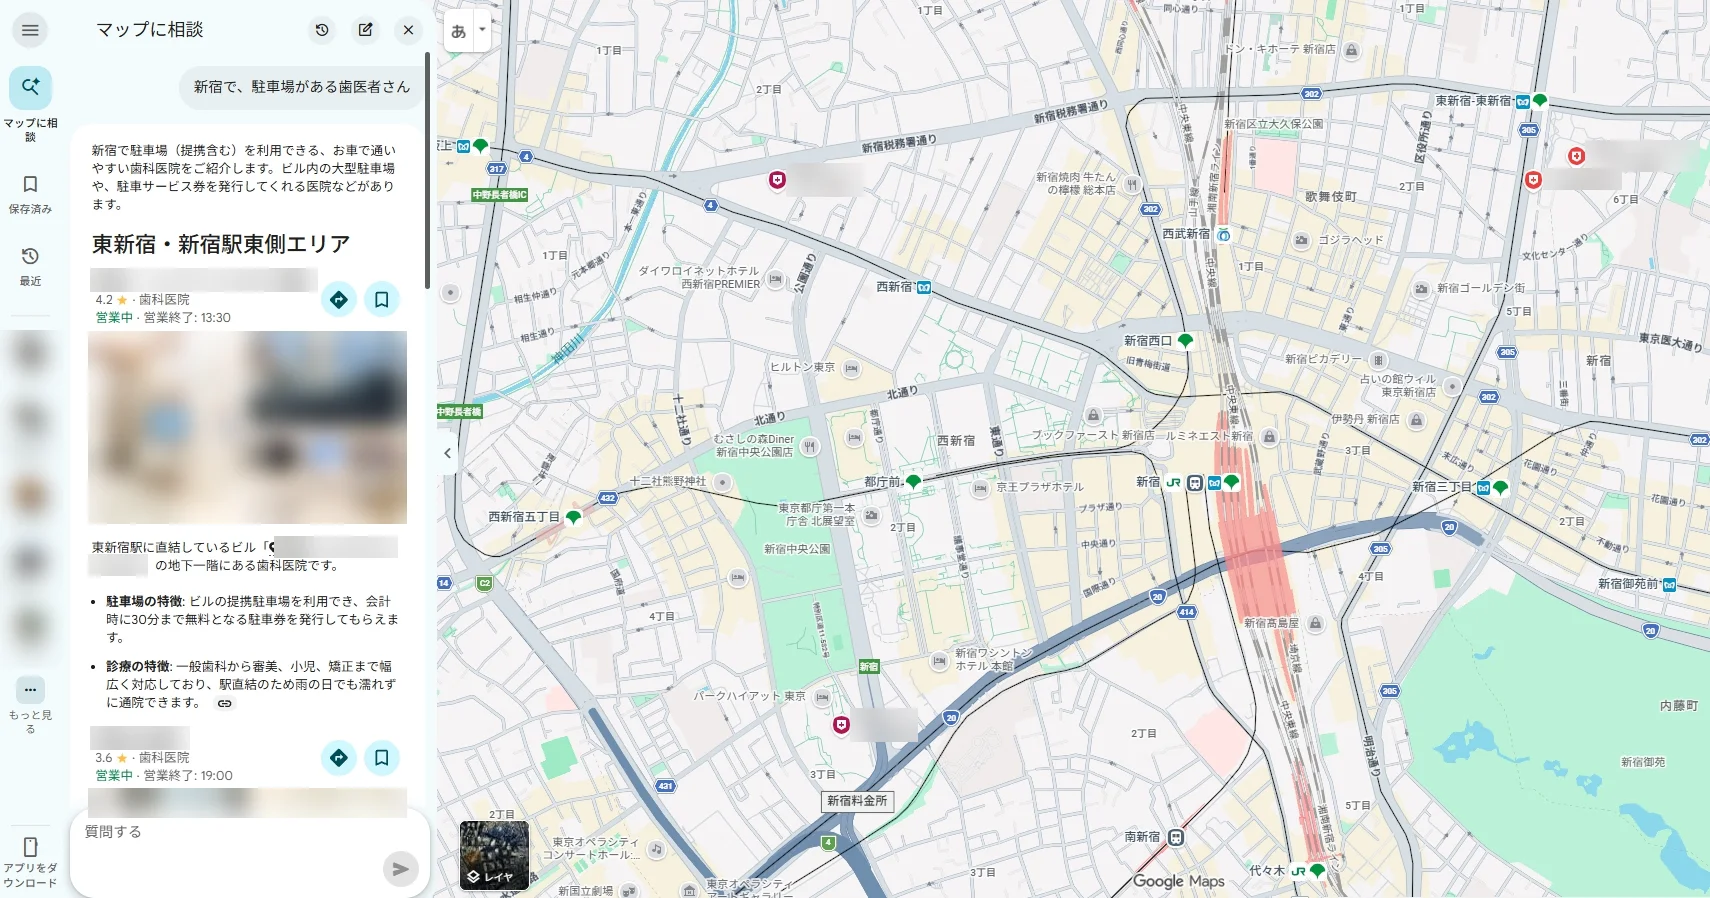This screenshot has height=898, width=1710.
Task: Start a new chat with pencil icon
Action: tap(366, 30)
